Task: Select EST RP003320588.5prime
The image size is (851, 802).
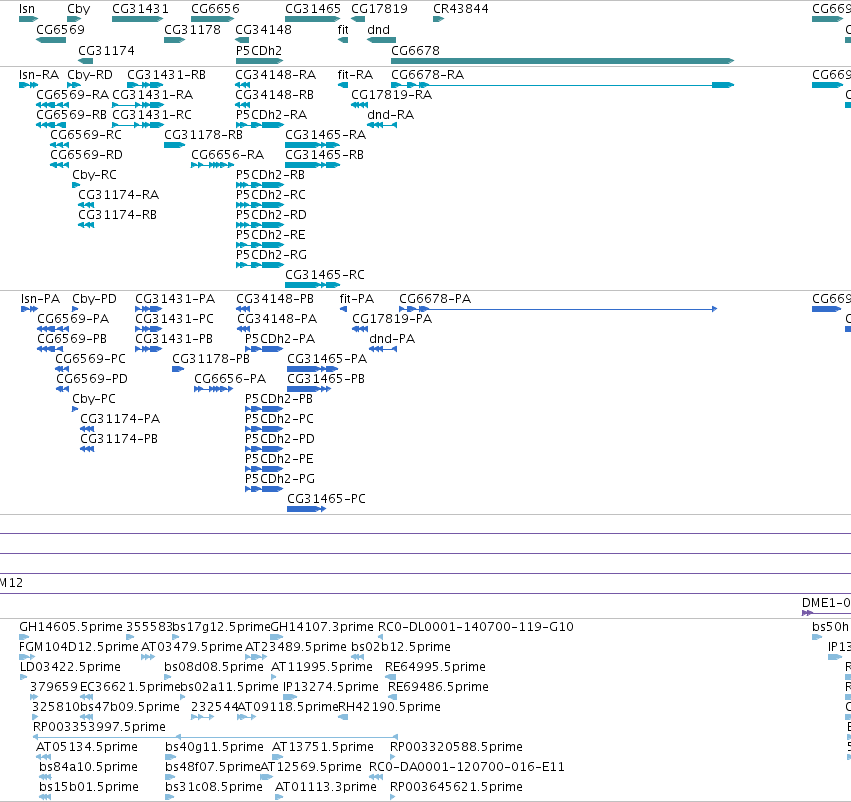Action: [456, 747]
